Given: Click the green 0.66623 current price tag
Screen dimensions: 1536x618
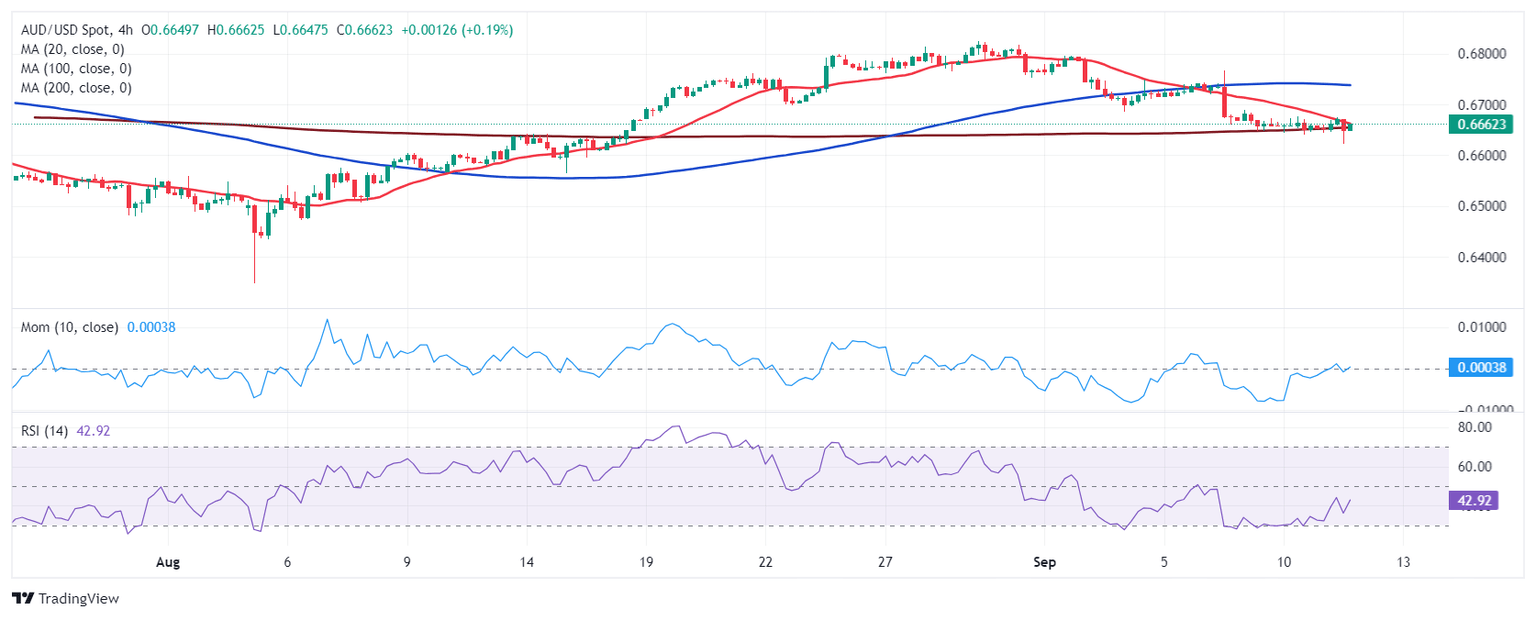Looking at the screenshot, I should pos(1484,124).
